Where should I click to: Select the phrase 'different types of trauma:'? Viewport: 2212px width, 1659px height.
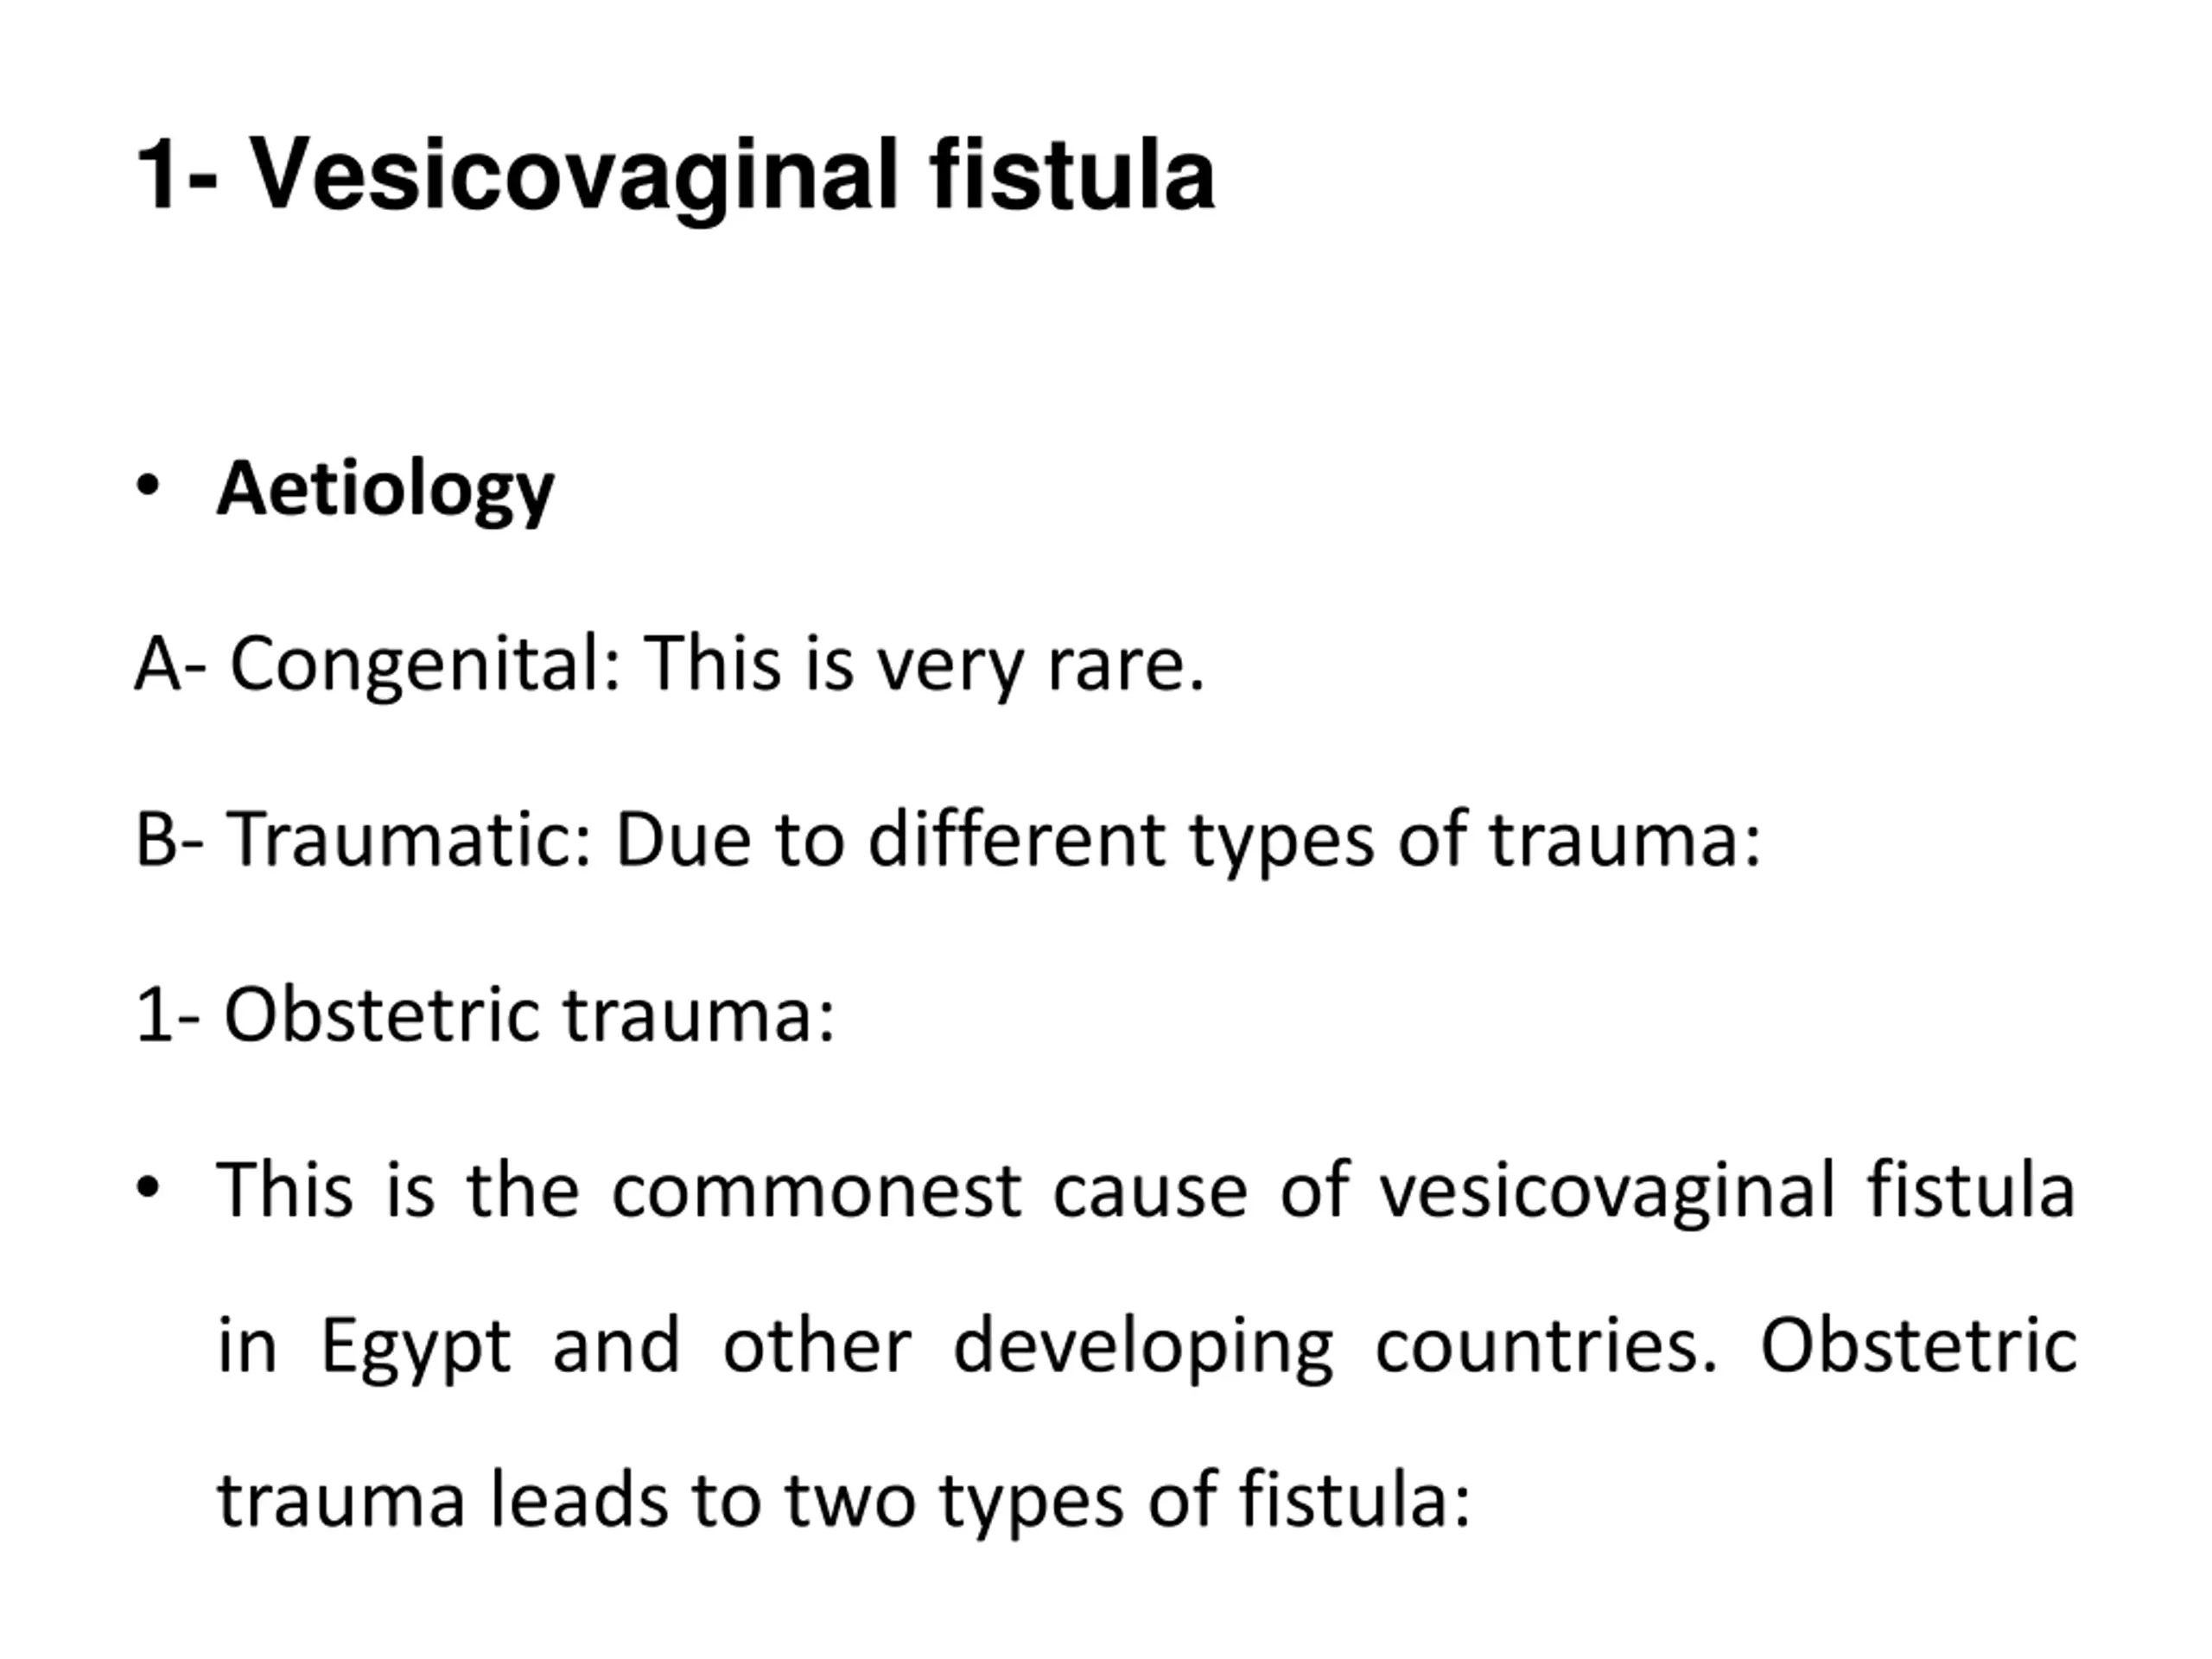pos(1315,839)
